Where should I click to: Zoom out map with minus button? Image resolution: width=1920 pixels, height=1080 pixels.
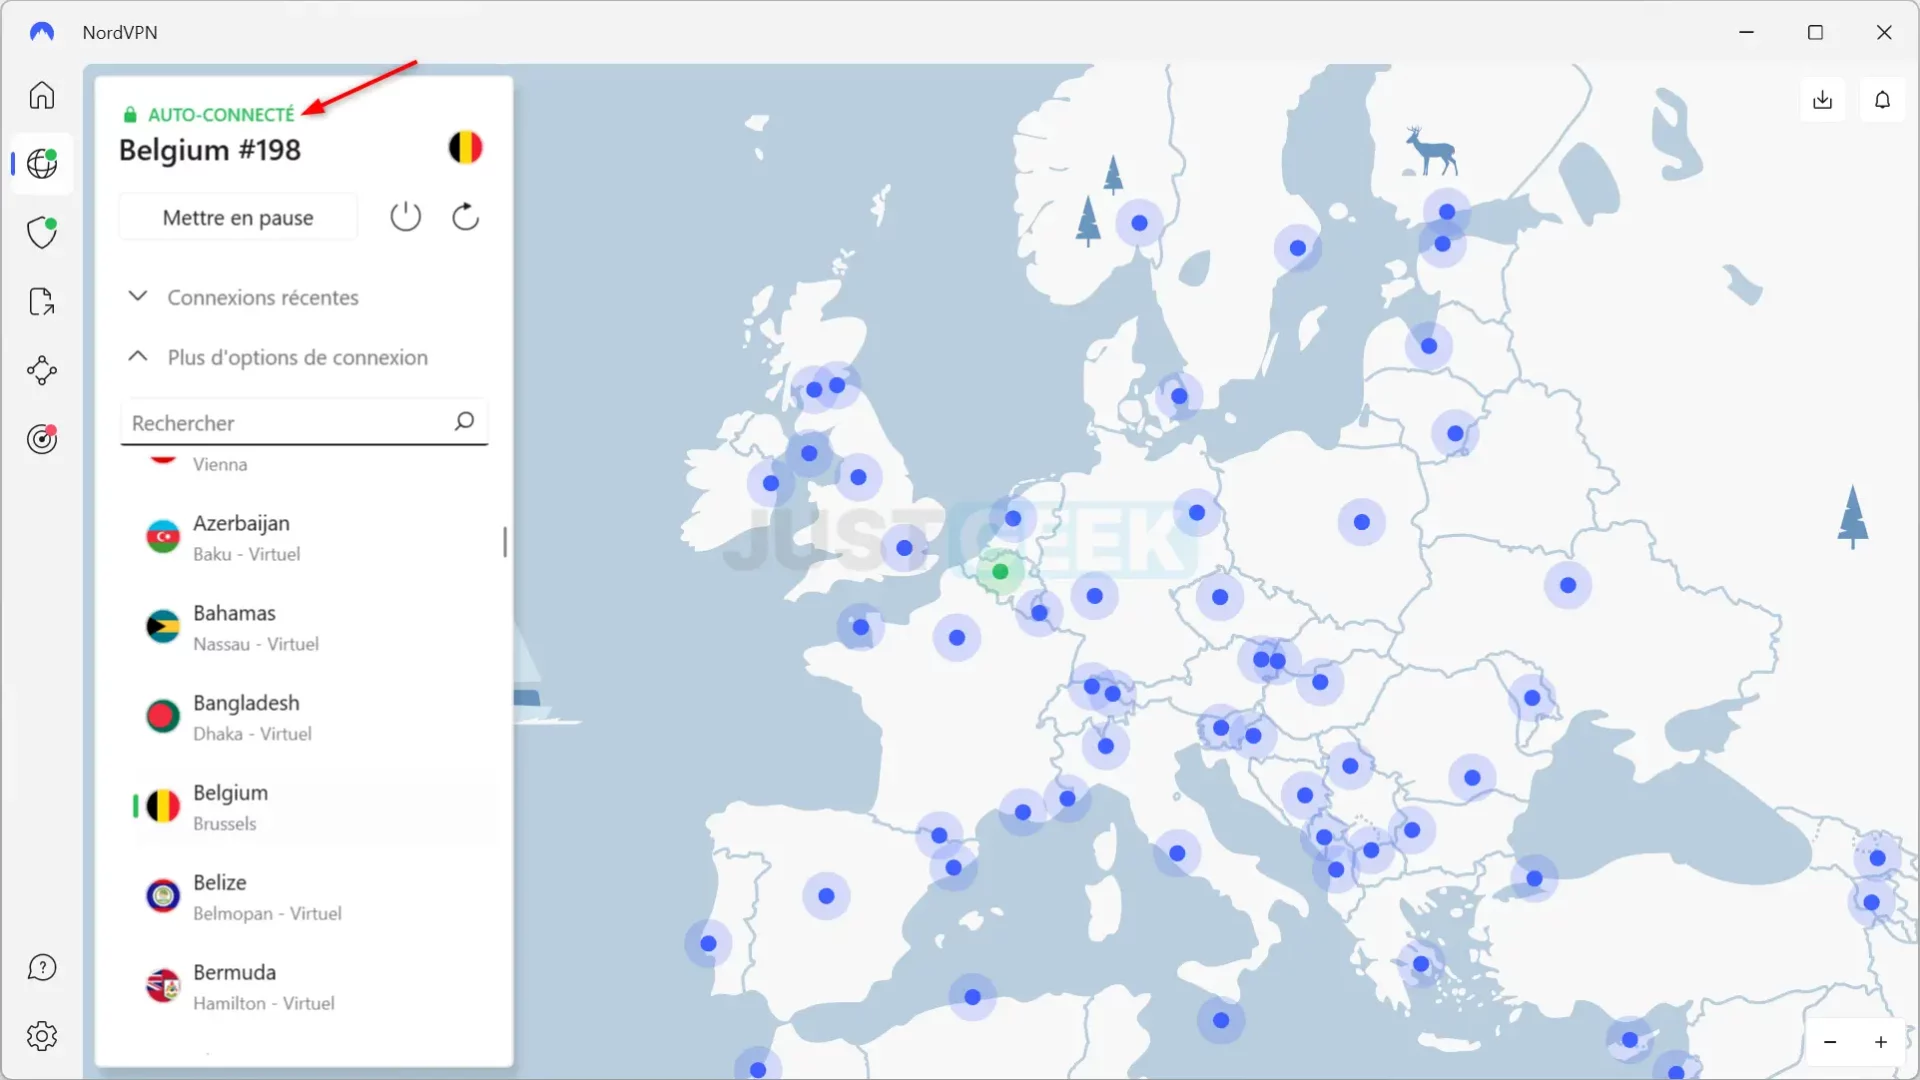[1830, 1042]
